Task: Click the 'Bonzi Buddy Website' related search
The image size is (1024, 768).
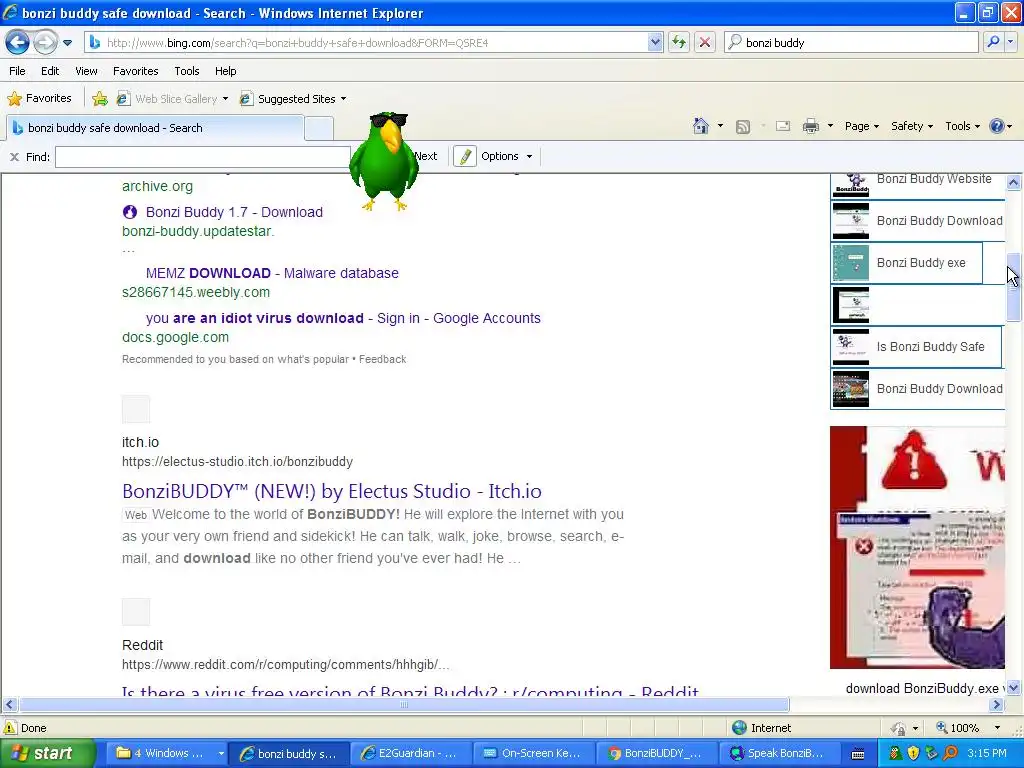Action: coord(918,184)
